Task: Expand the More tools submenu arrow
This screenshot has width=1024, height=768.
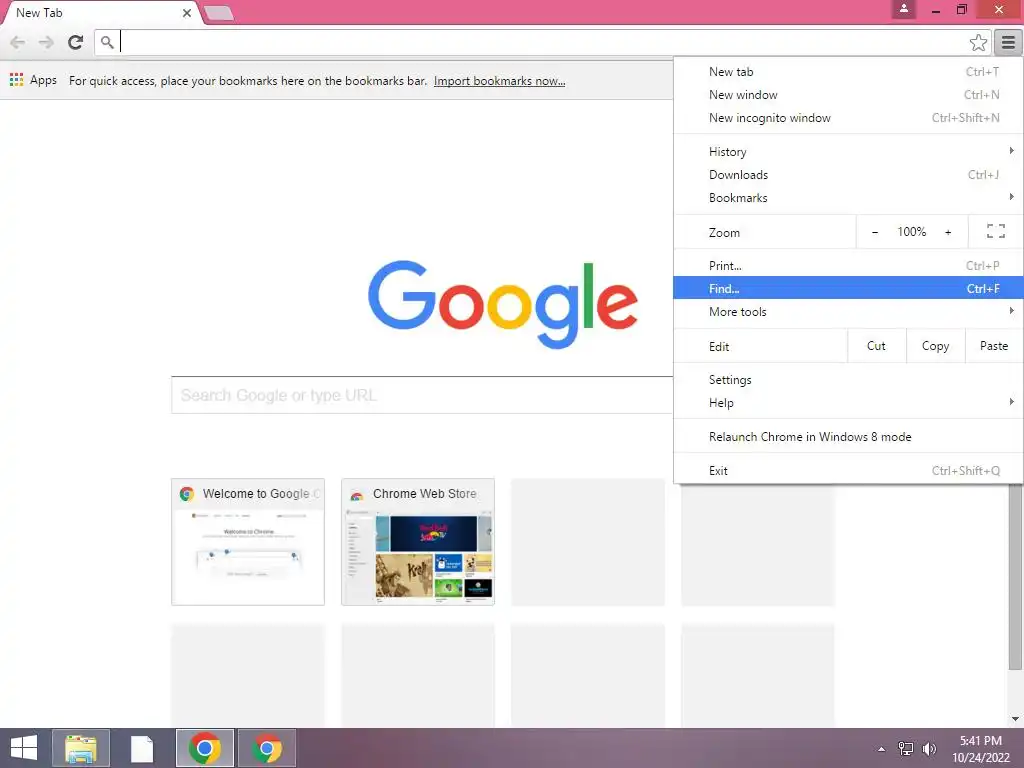Action: [1011, 311]
